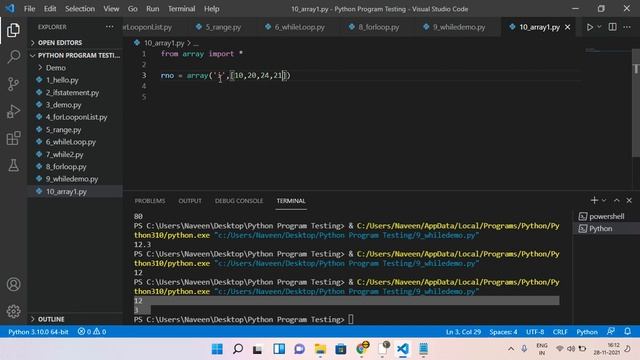The image size is (640, 360).
Task: Show the Output panel tab
Action: [x=190, y=201]
